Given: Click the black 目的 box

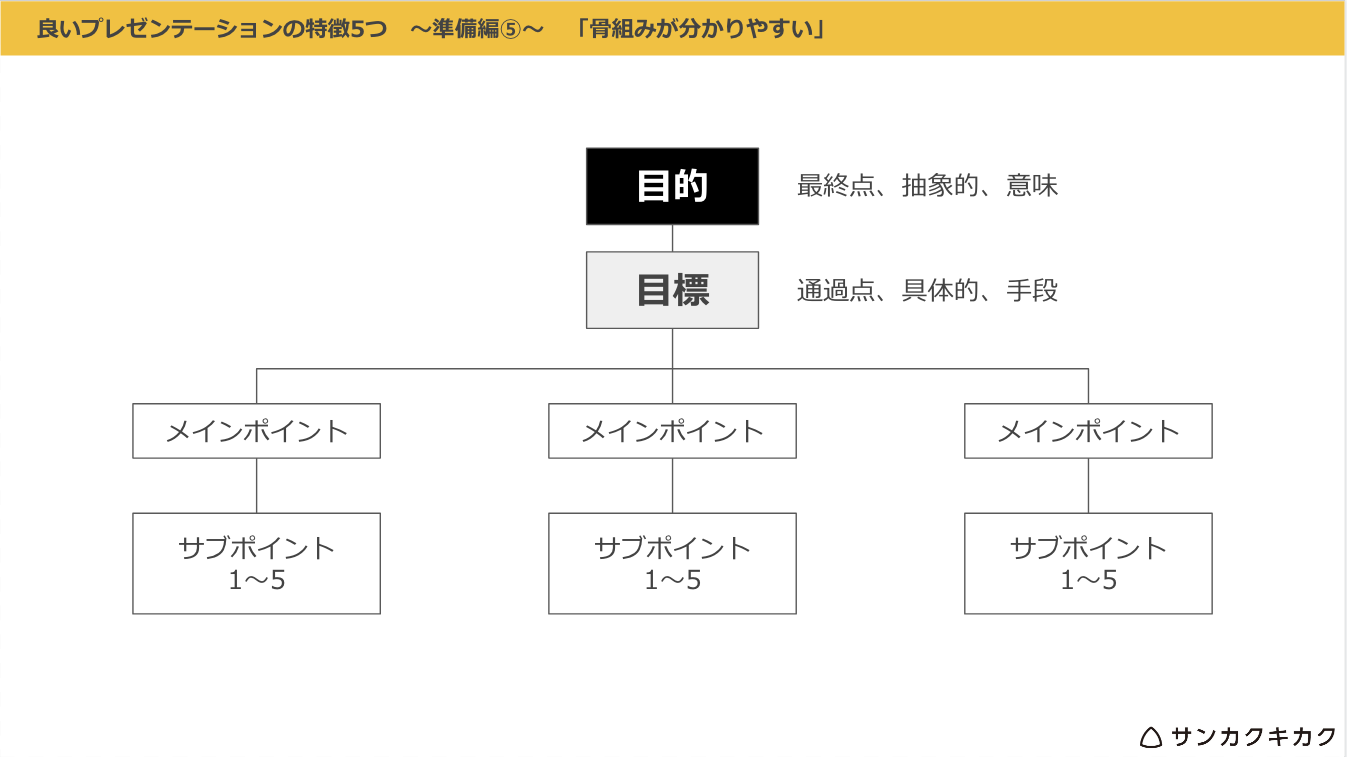Looking at the screenshot, I should 672,186.
